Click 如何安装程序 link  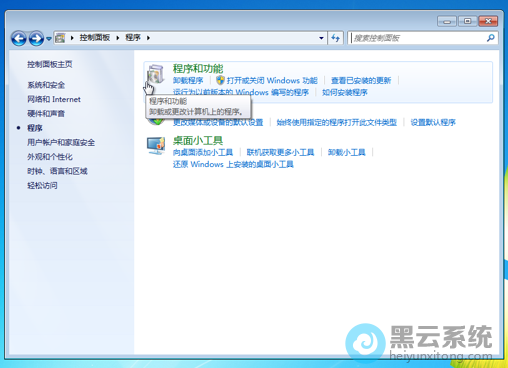(345, 92)
